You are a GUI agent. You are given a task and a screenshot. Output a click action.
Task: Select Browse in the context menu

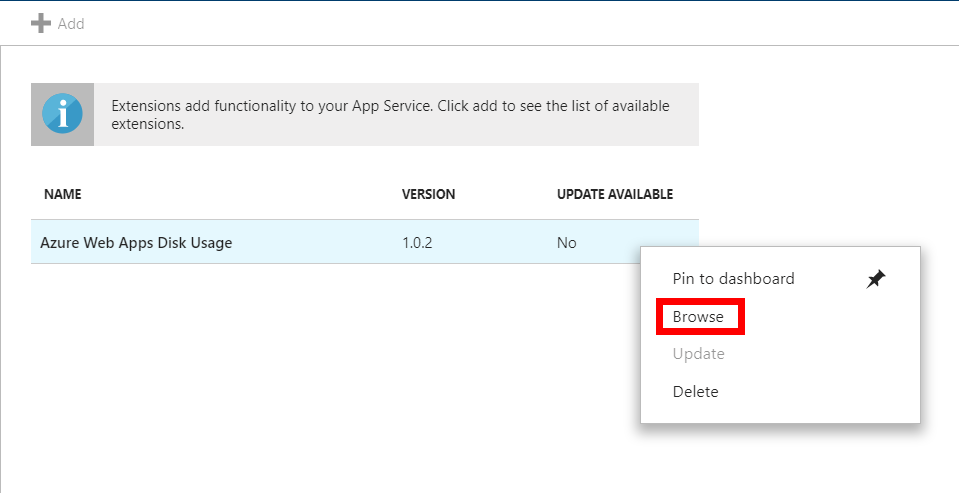698,317
